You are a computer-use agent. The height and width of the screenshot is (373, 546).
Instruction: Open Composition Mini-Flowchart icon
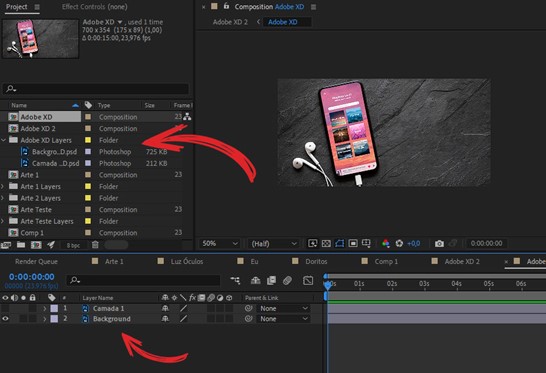(235, 280)
